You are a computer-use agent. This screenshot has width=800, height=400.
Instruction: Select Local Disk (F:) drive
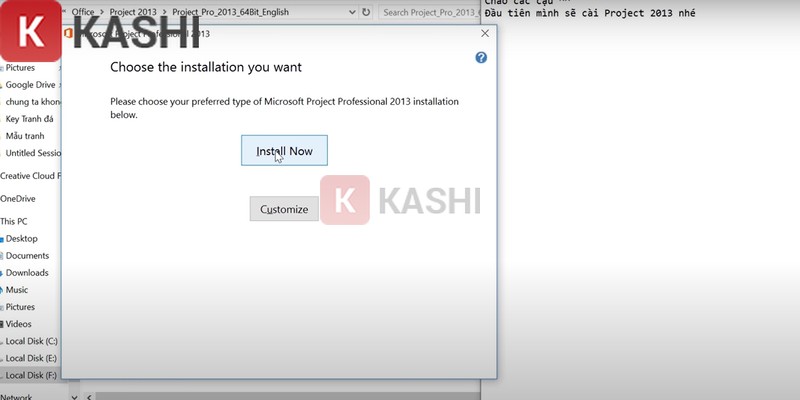click(x=31, y=375)
